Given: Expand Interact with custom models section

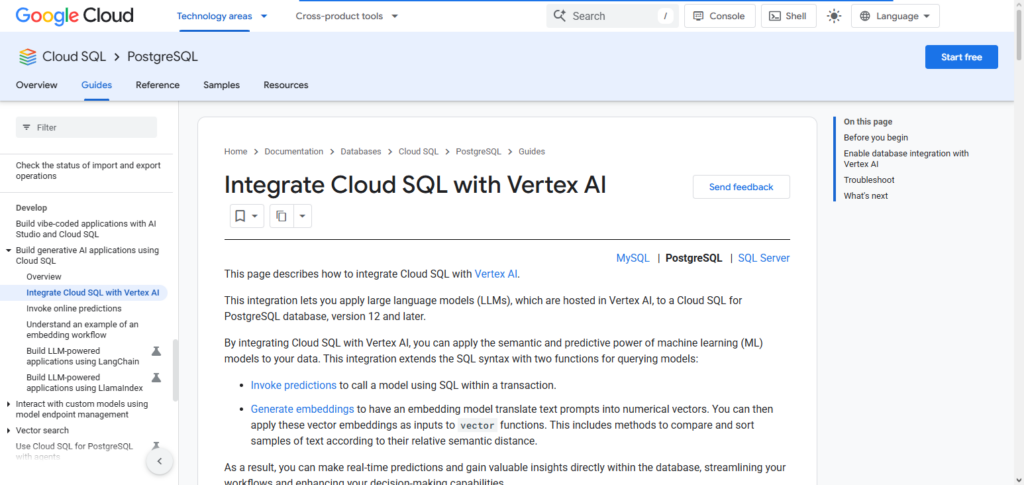Looking at the screenshot, I should (x=8, y=404).
